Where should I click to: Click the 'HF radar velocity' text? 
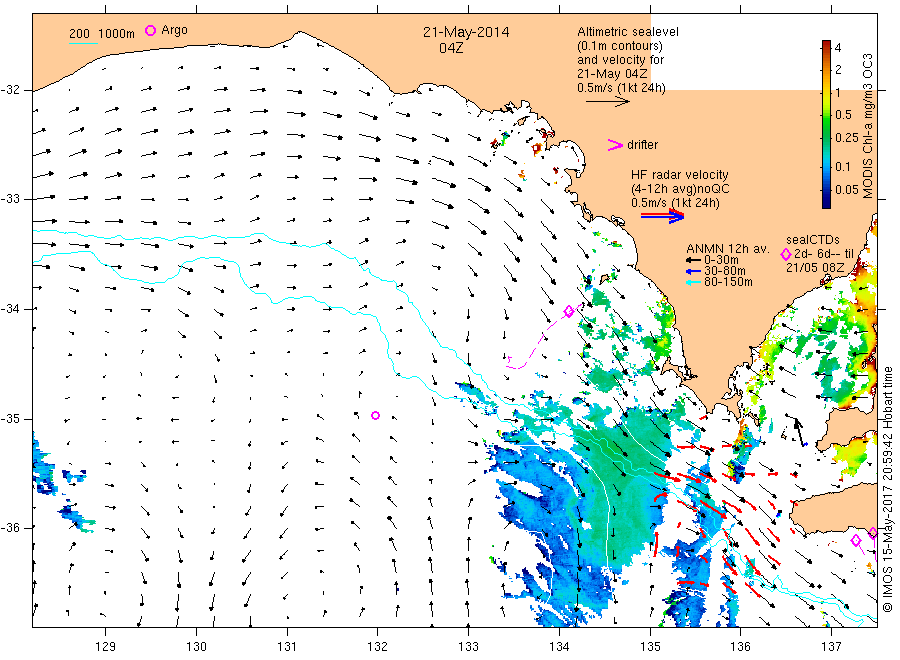(x=680, y=175)
